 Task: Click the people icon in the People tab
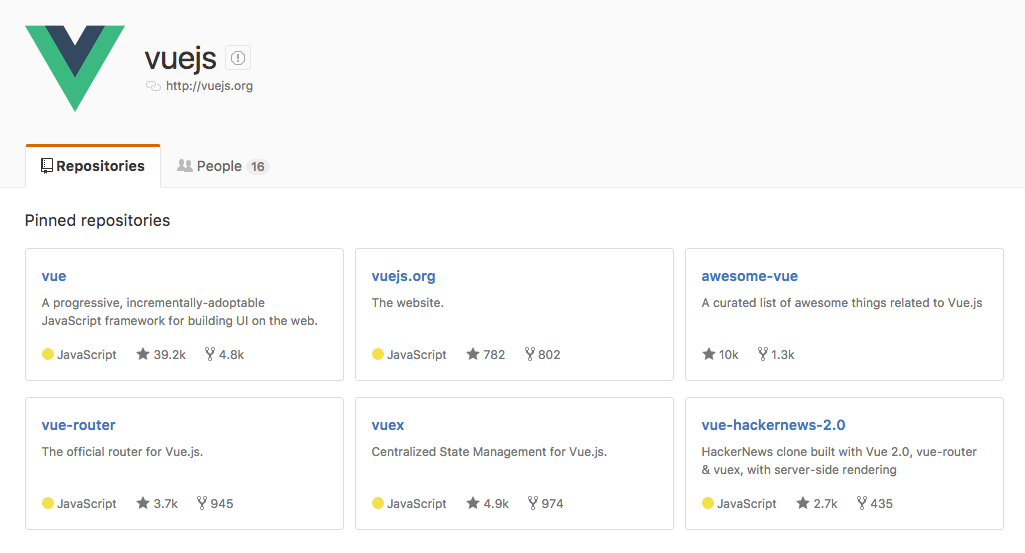click(185, 166)
